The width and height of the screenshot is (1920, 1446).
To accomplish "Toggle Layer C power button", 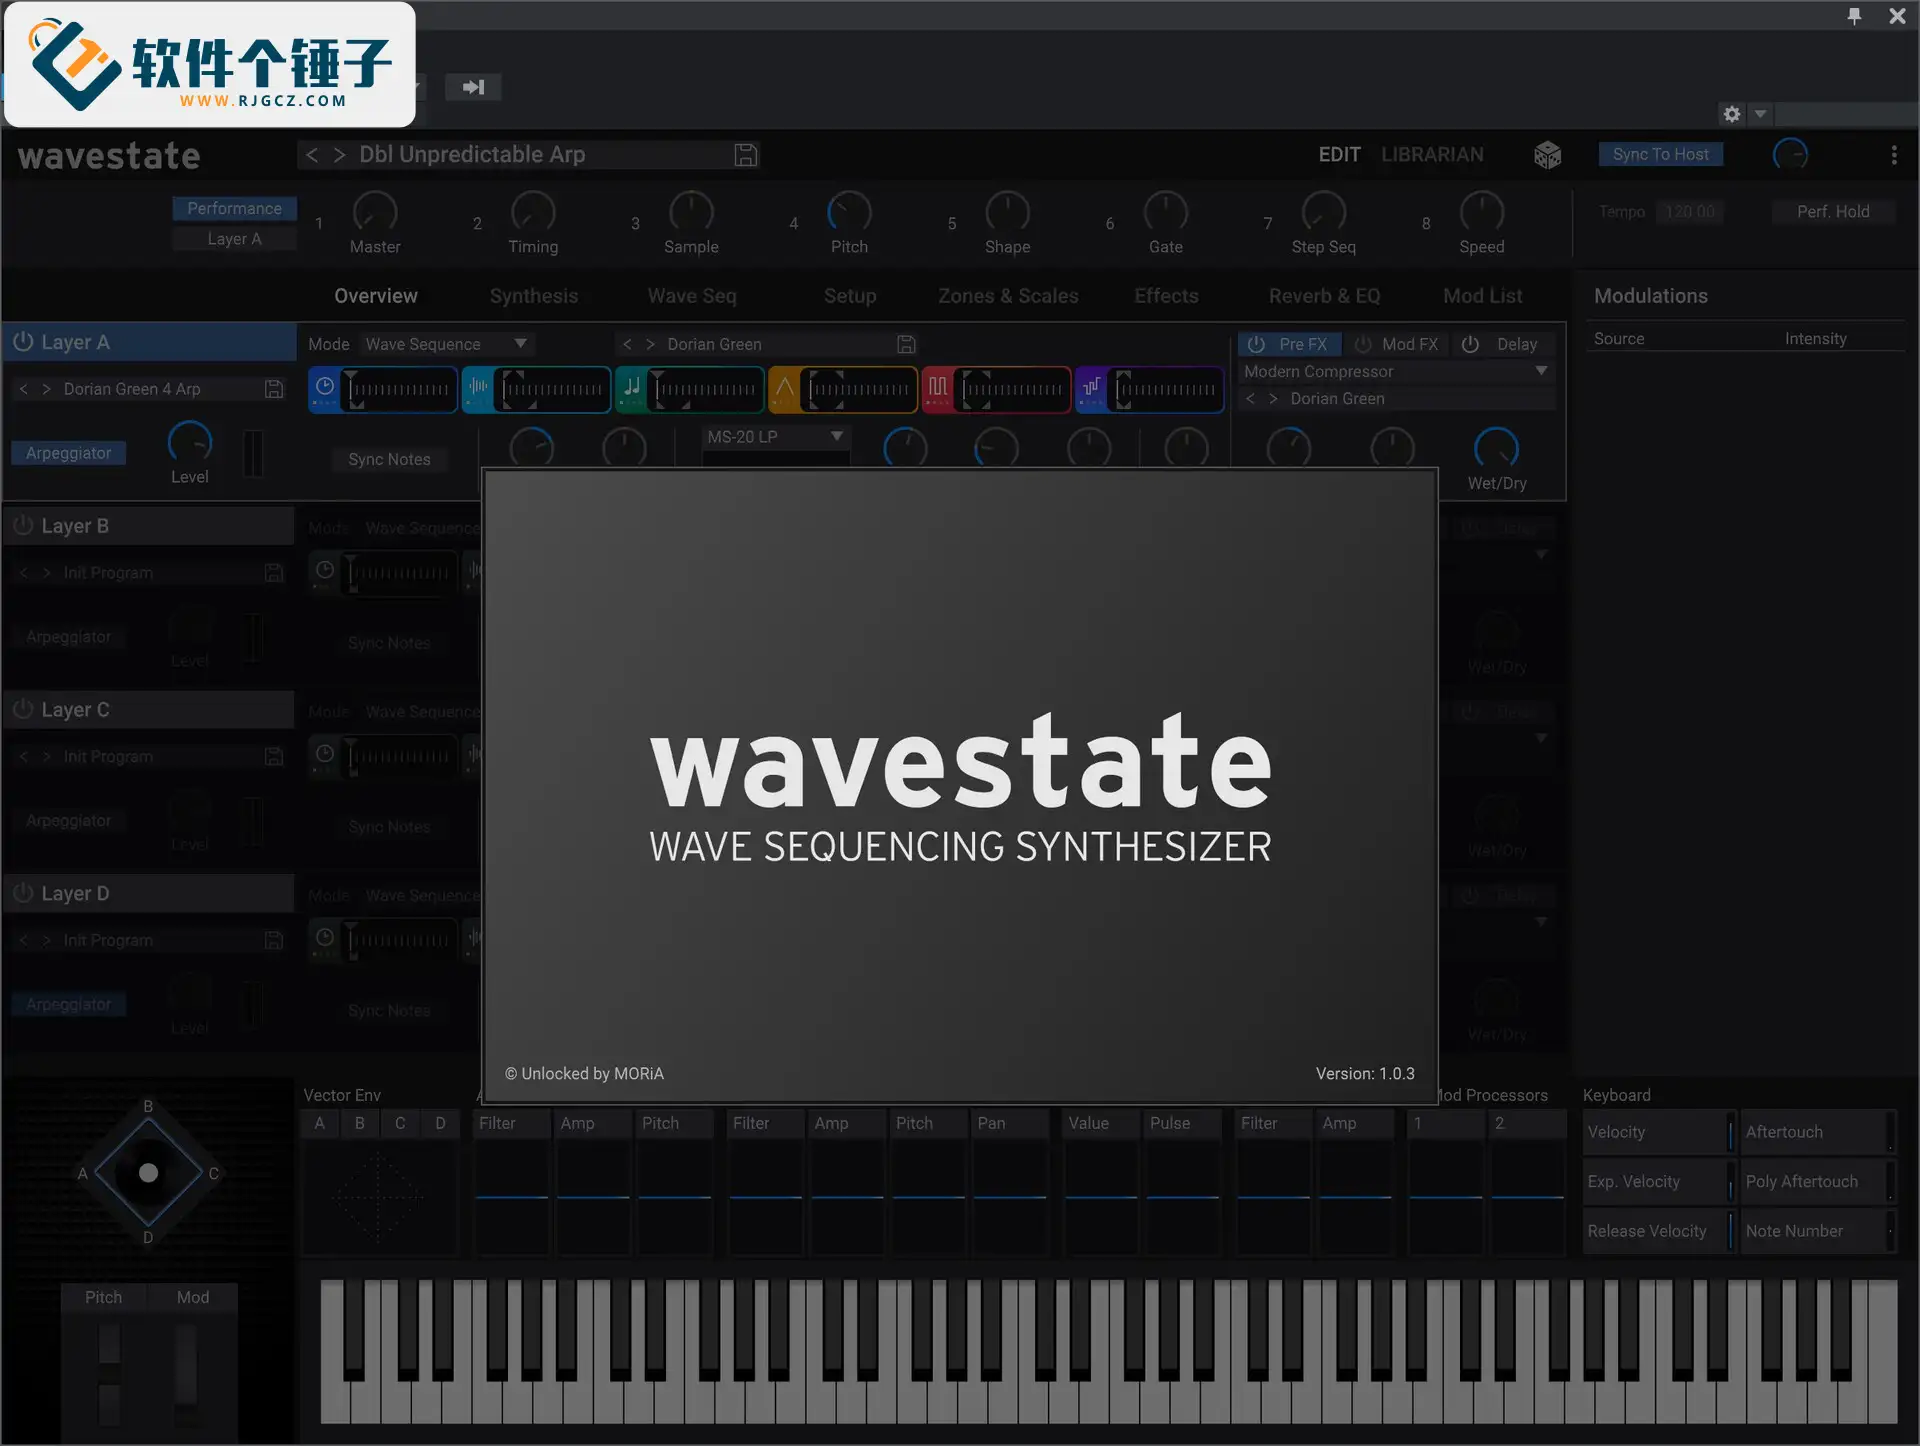I will point(23,710).
